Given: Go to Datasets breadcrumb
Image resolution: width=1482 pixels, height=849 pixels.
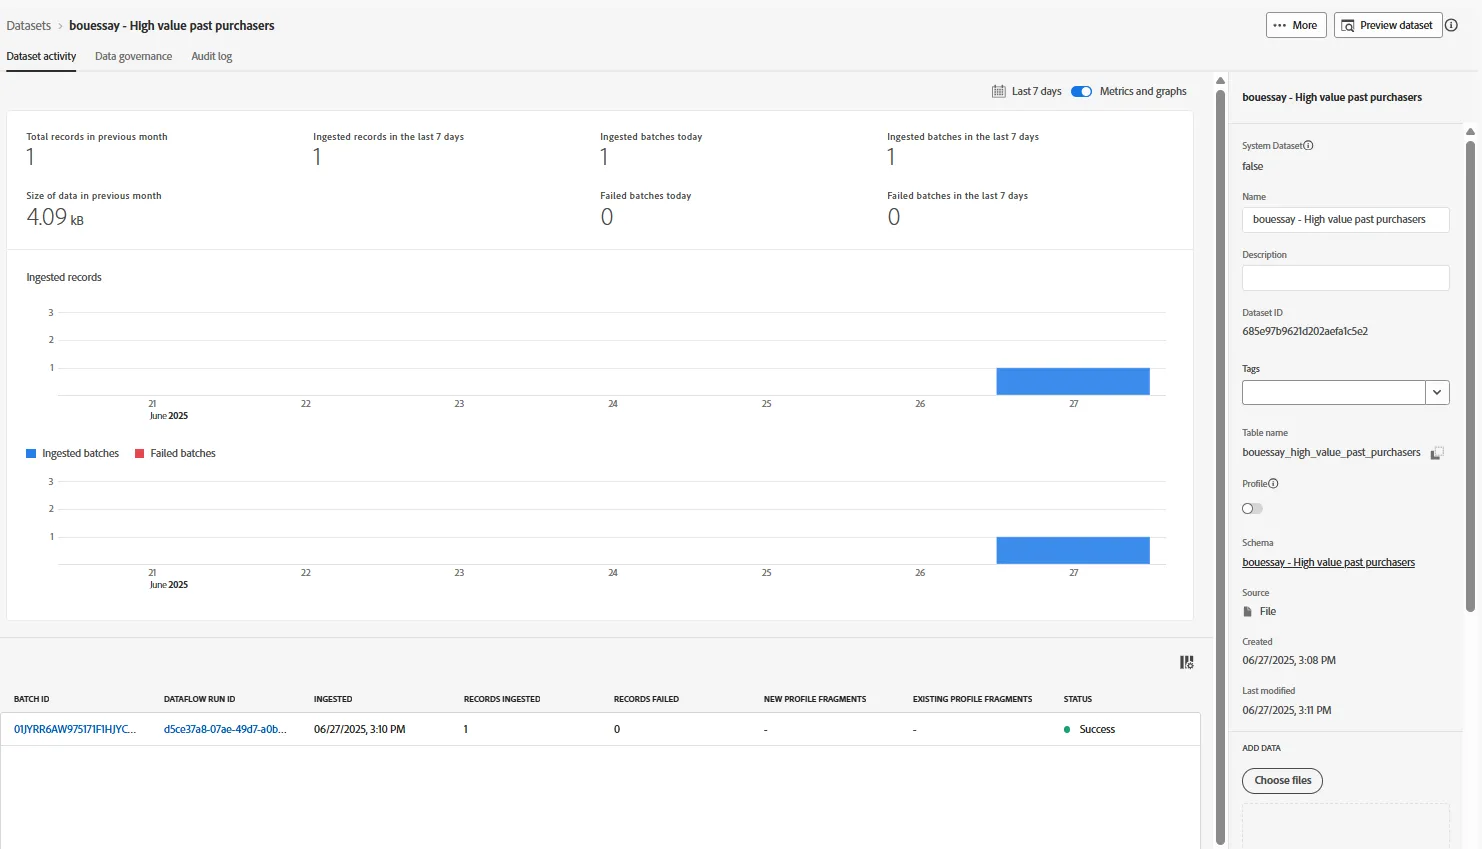Looking at the screenshot, I should (29, 26).
